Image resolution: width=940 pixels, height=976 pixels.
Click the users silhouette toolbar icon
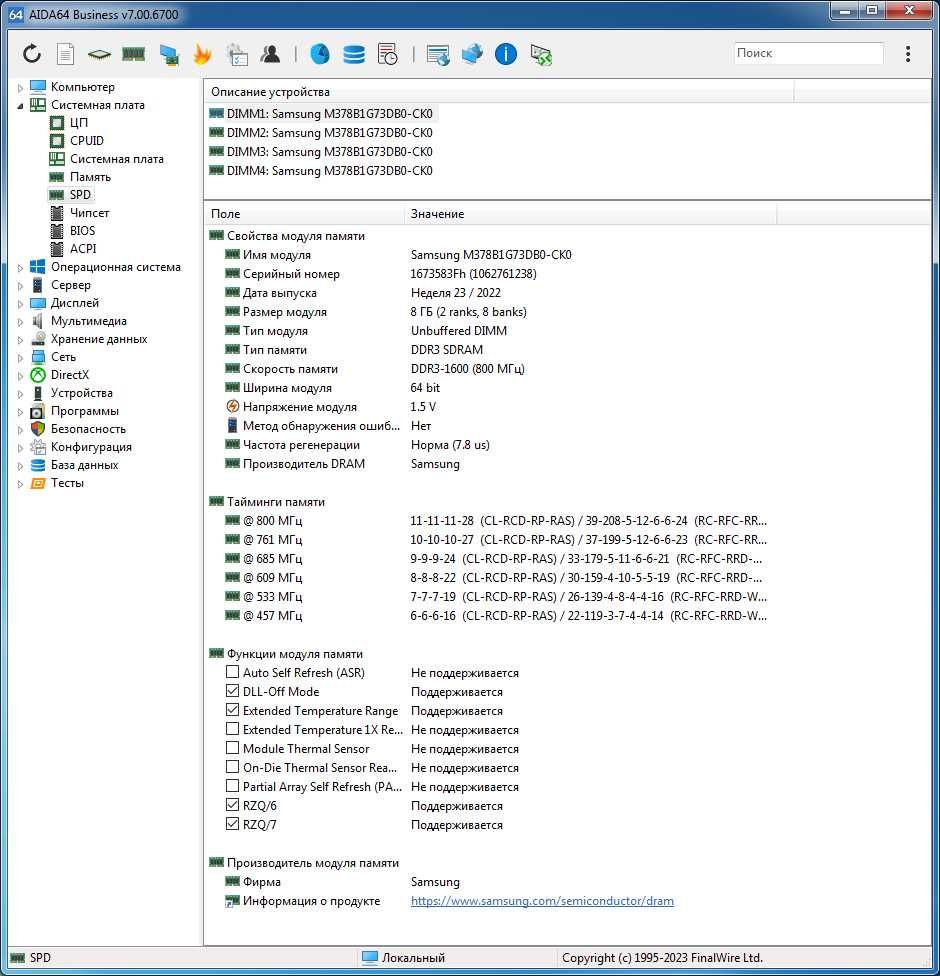(x=270, y=54)
